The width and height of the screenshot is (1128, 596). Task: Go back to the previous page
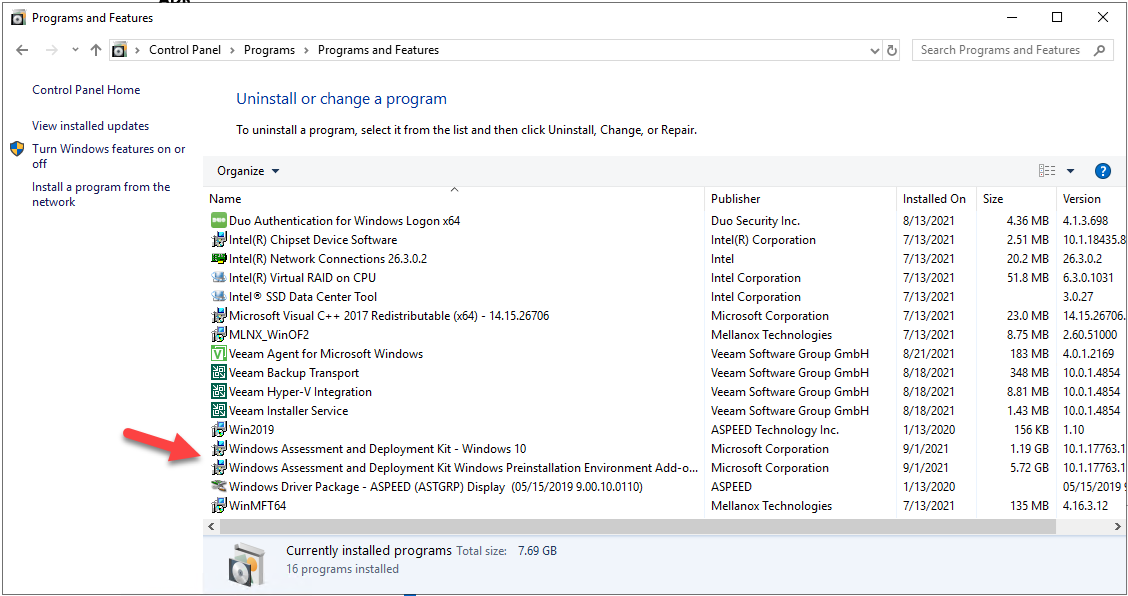(x=22, y=50)
